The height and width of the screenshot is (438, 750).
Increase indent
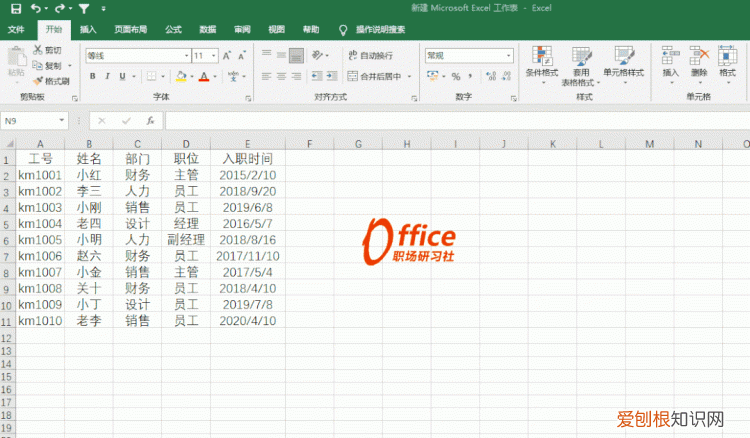pyautogui.click(x=331, y=76)
